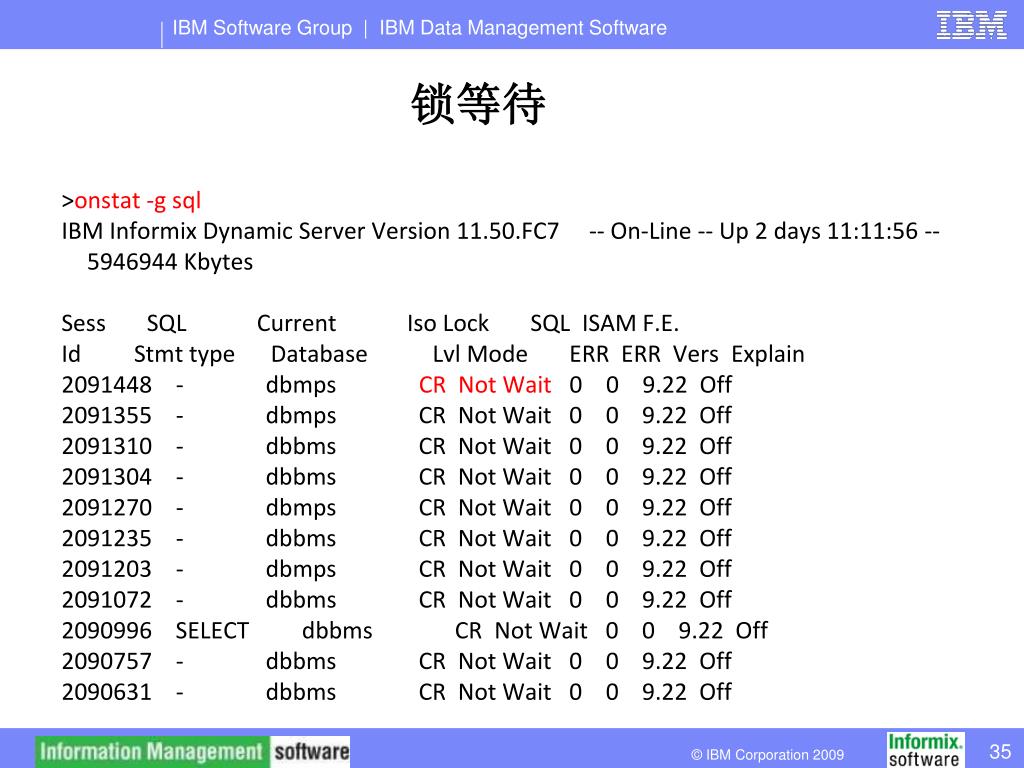Image resolution: width=1024 pixels, height=768 pixels.
Task: Click version text 11.50.FC7
Action: click(507, 231)
